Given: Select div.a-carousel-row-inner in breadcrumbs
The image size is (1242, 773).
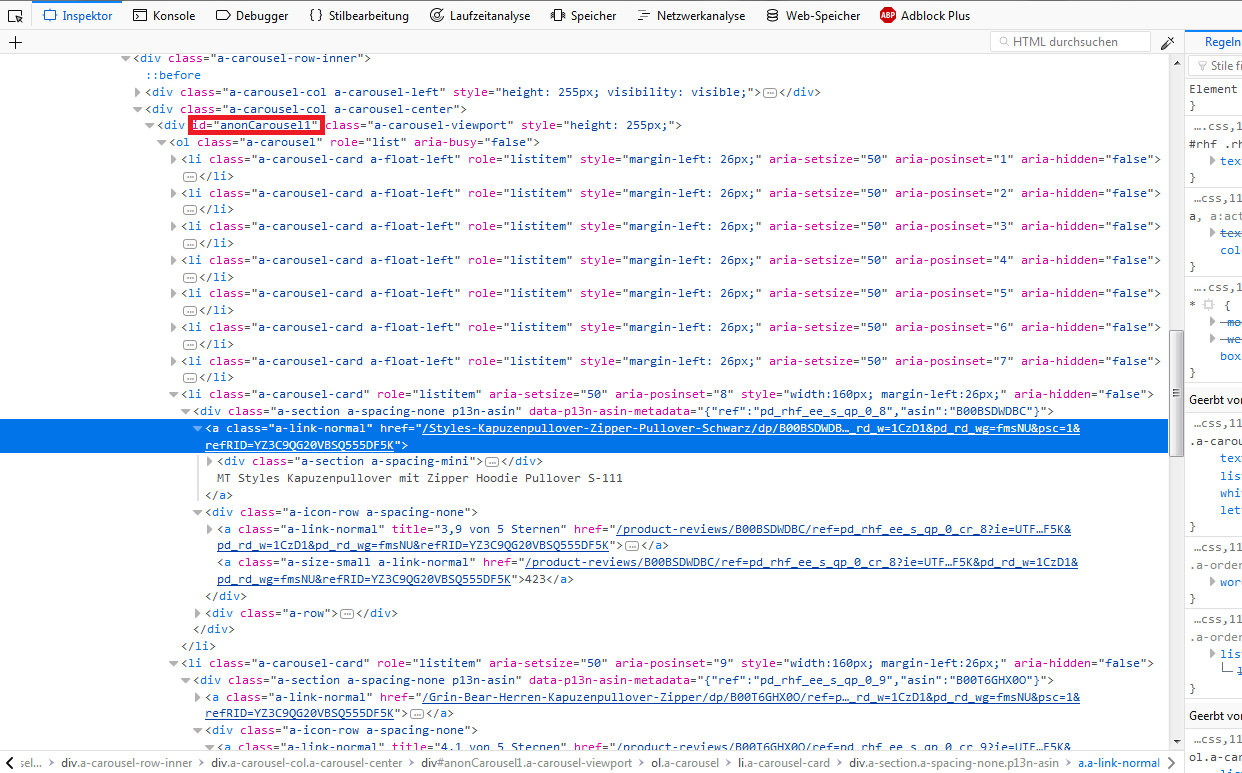Looking at the screenshot, I should coord(126,763).
